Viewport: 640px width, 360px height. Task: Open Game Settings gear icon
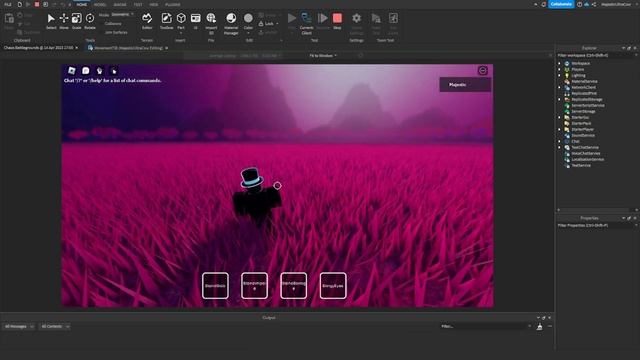coord(356,18)
